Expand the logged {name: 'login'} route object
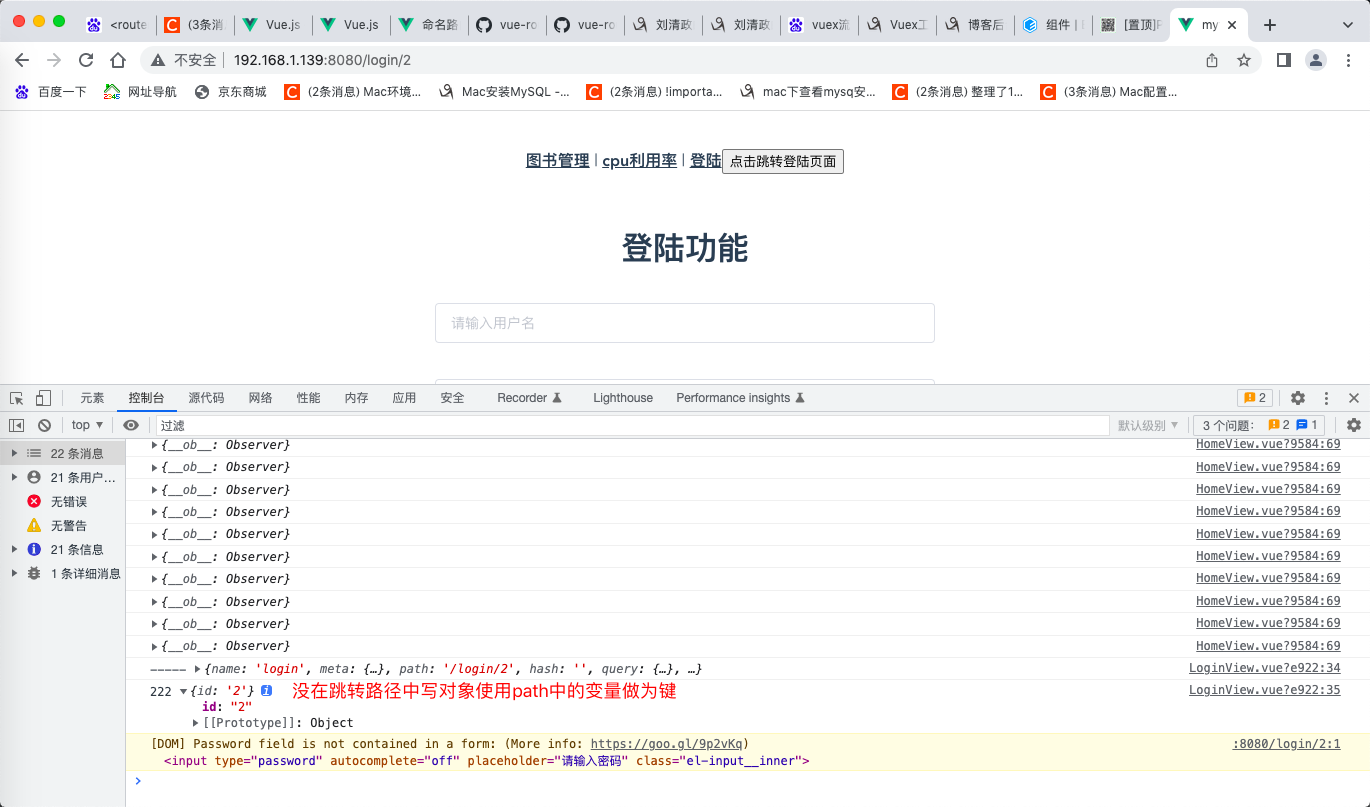Image resolution: width=1370 pixels, height=807 pixels. pyautogui.click(x=197, y=669)
